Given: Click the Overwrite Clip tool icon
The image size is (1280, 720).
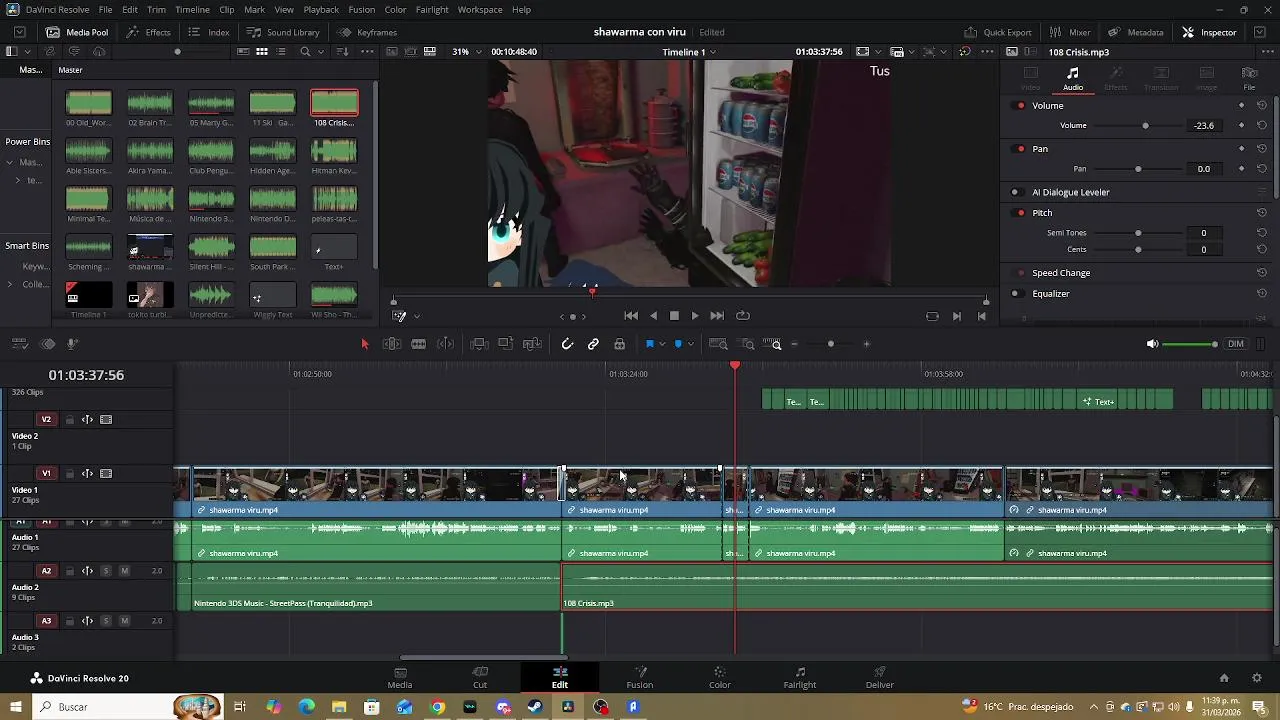Looking at the screenshot, I should (x=506, y=344).
